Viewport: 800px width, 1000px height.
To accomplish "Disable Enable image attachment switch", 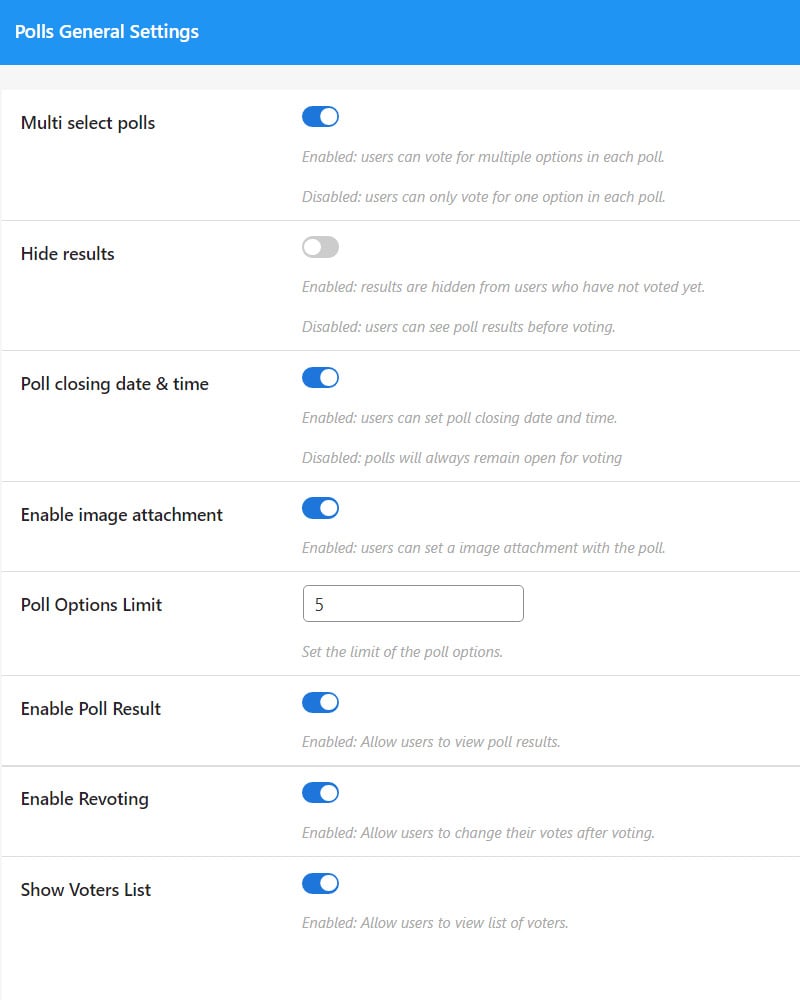I will click(x=320, y=508).
